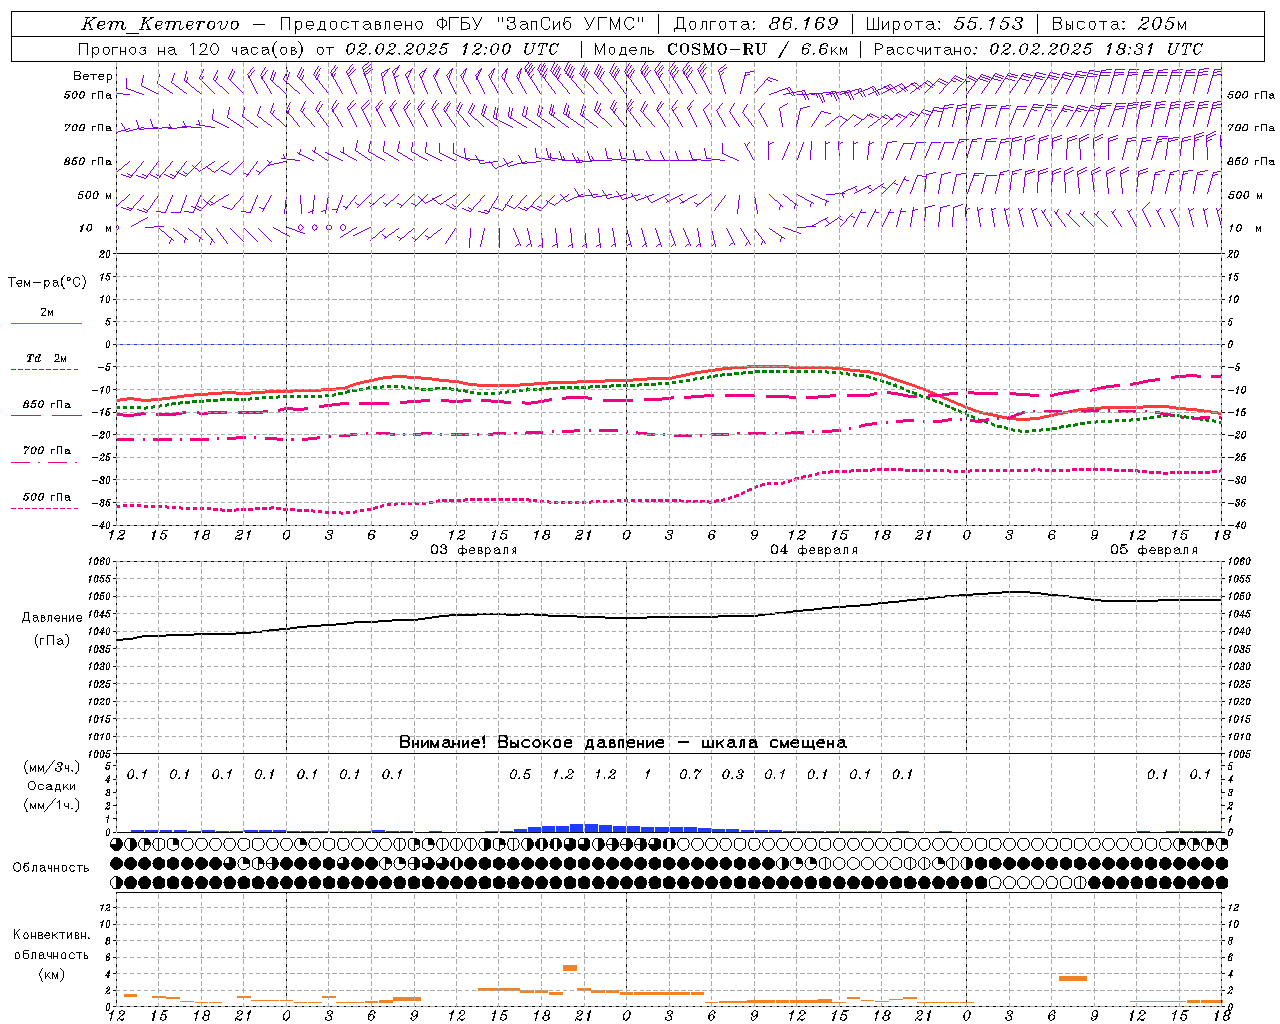1280x1024 pixels.
Task: Click the Kem_Kemerovo station title
Action: pyautogui.click(x=160, y=24)
